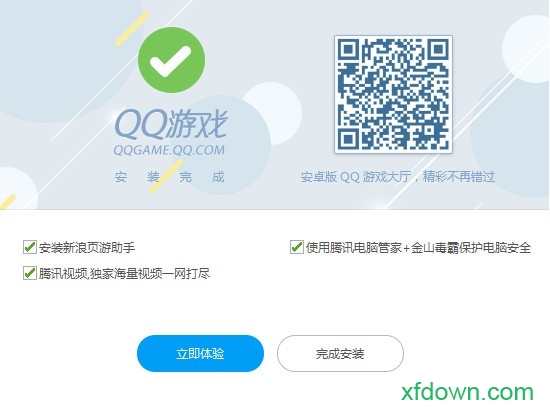Click the green checkmark success icon

pos(171,60)
